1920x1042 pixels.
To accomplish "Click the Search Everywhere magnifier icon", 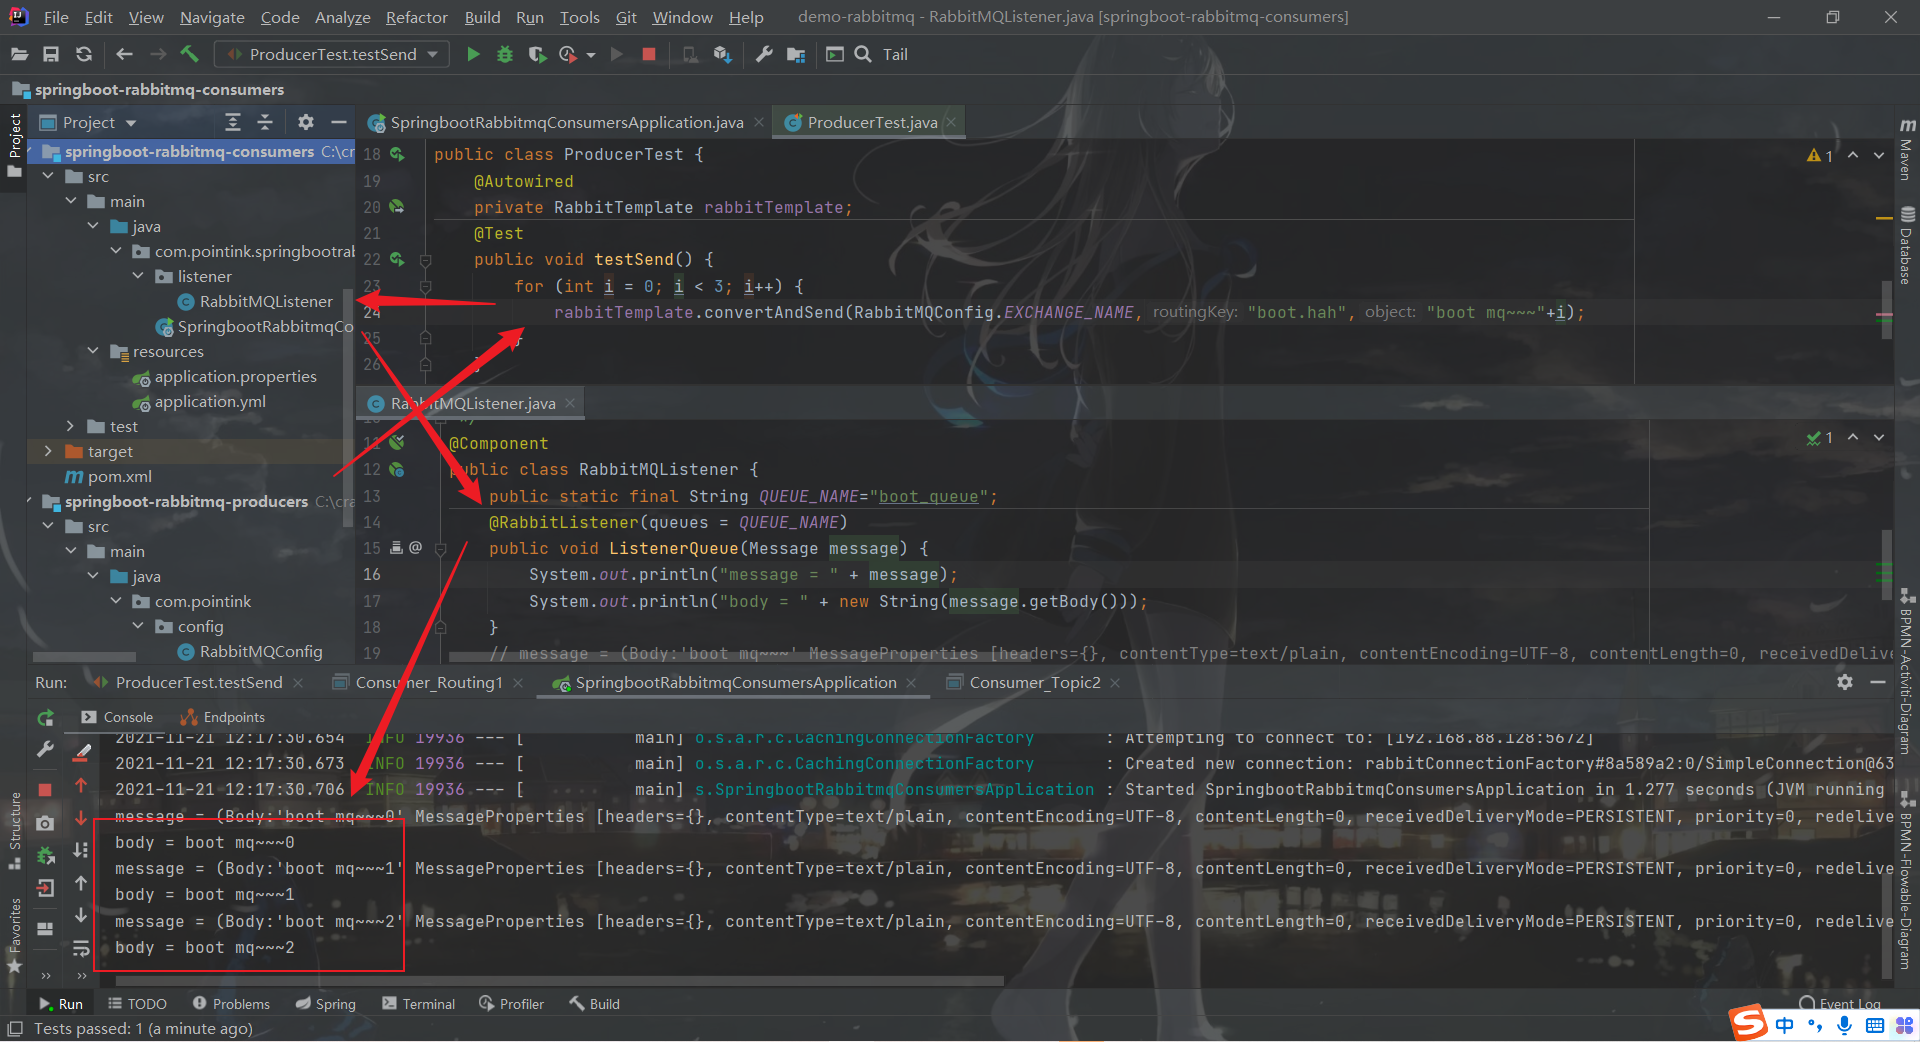I will click(863, 55).
